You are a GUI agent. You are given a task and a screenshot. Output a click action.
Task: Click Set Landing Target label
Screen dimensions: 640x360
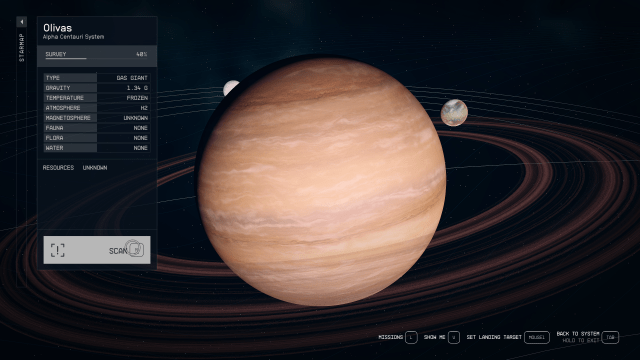pyautogui.click(x=494, y=337)
